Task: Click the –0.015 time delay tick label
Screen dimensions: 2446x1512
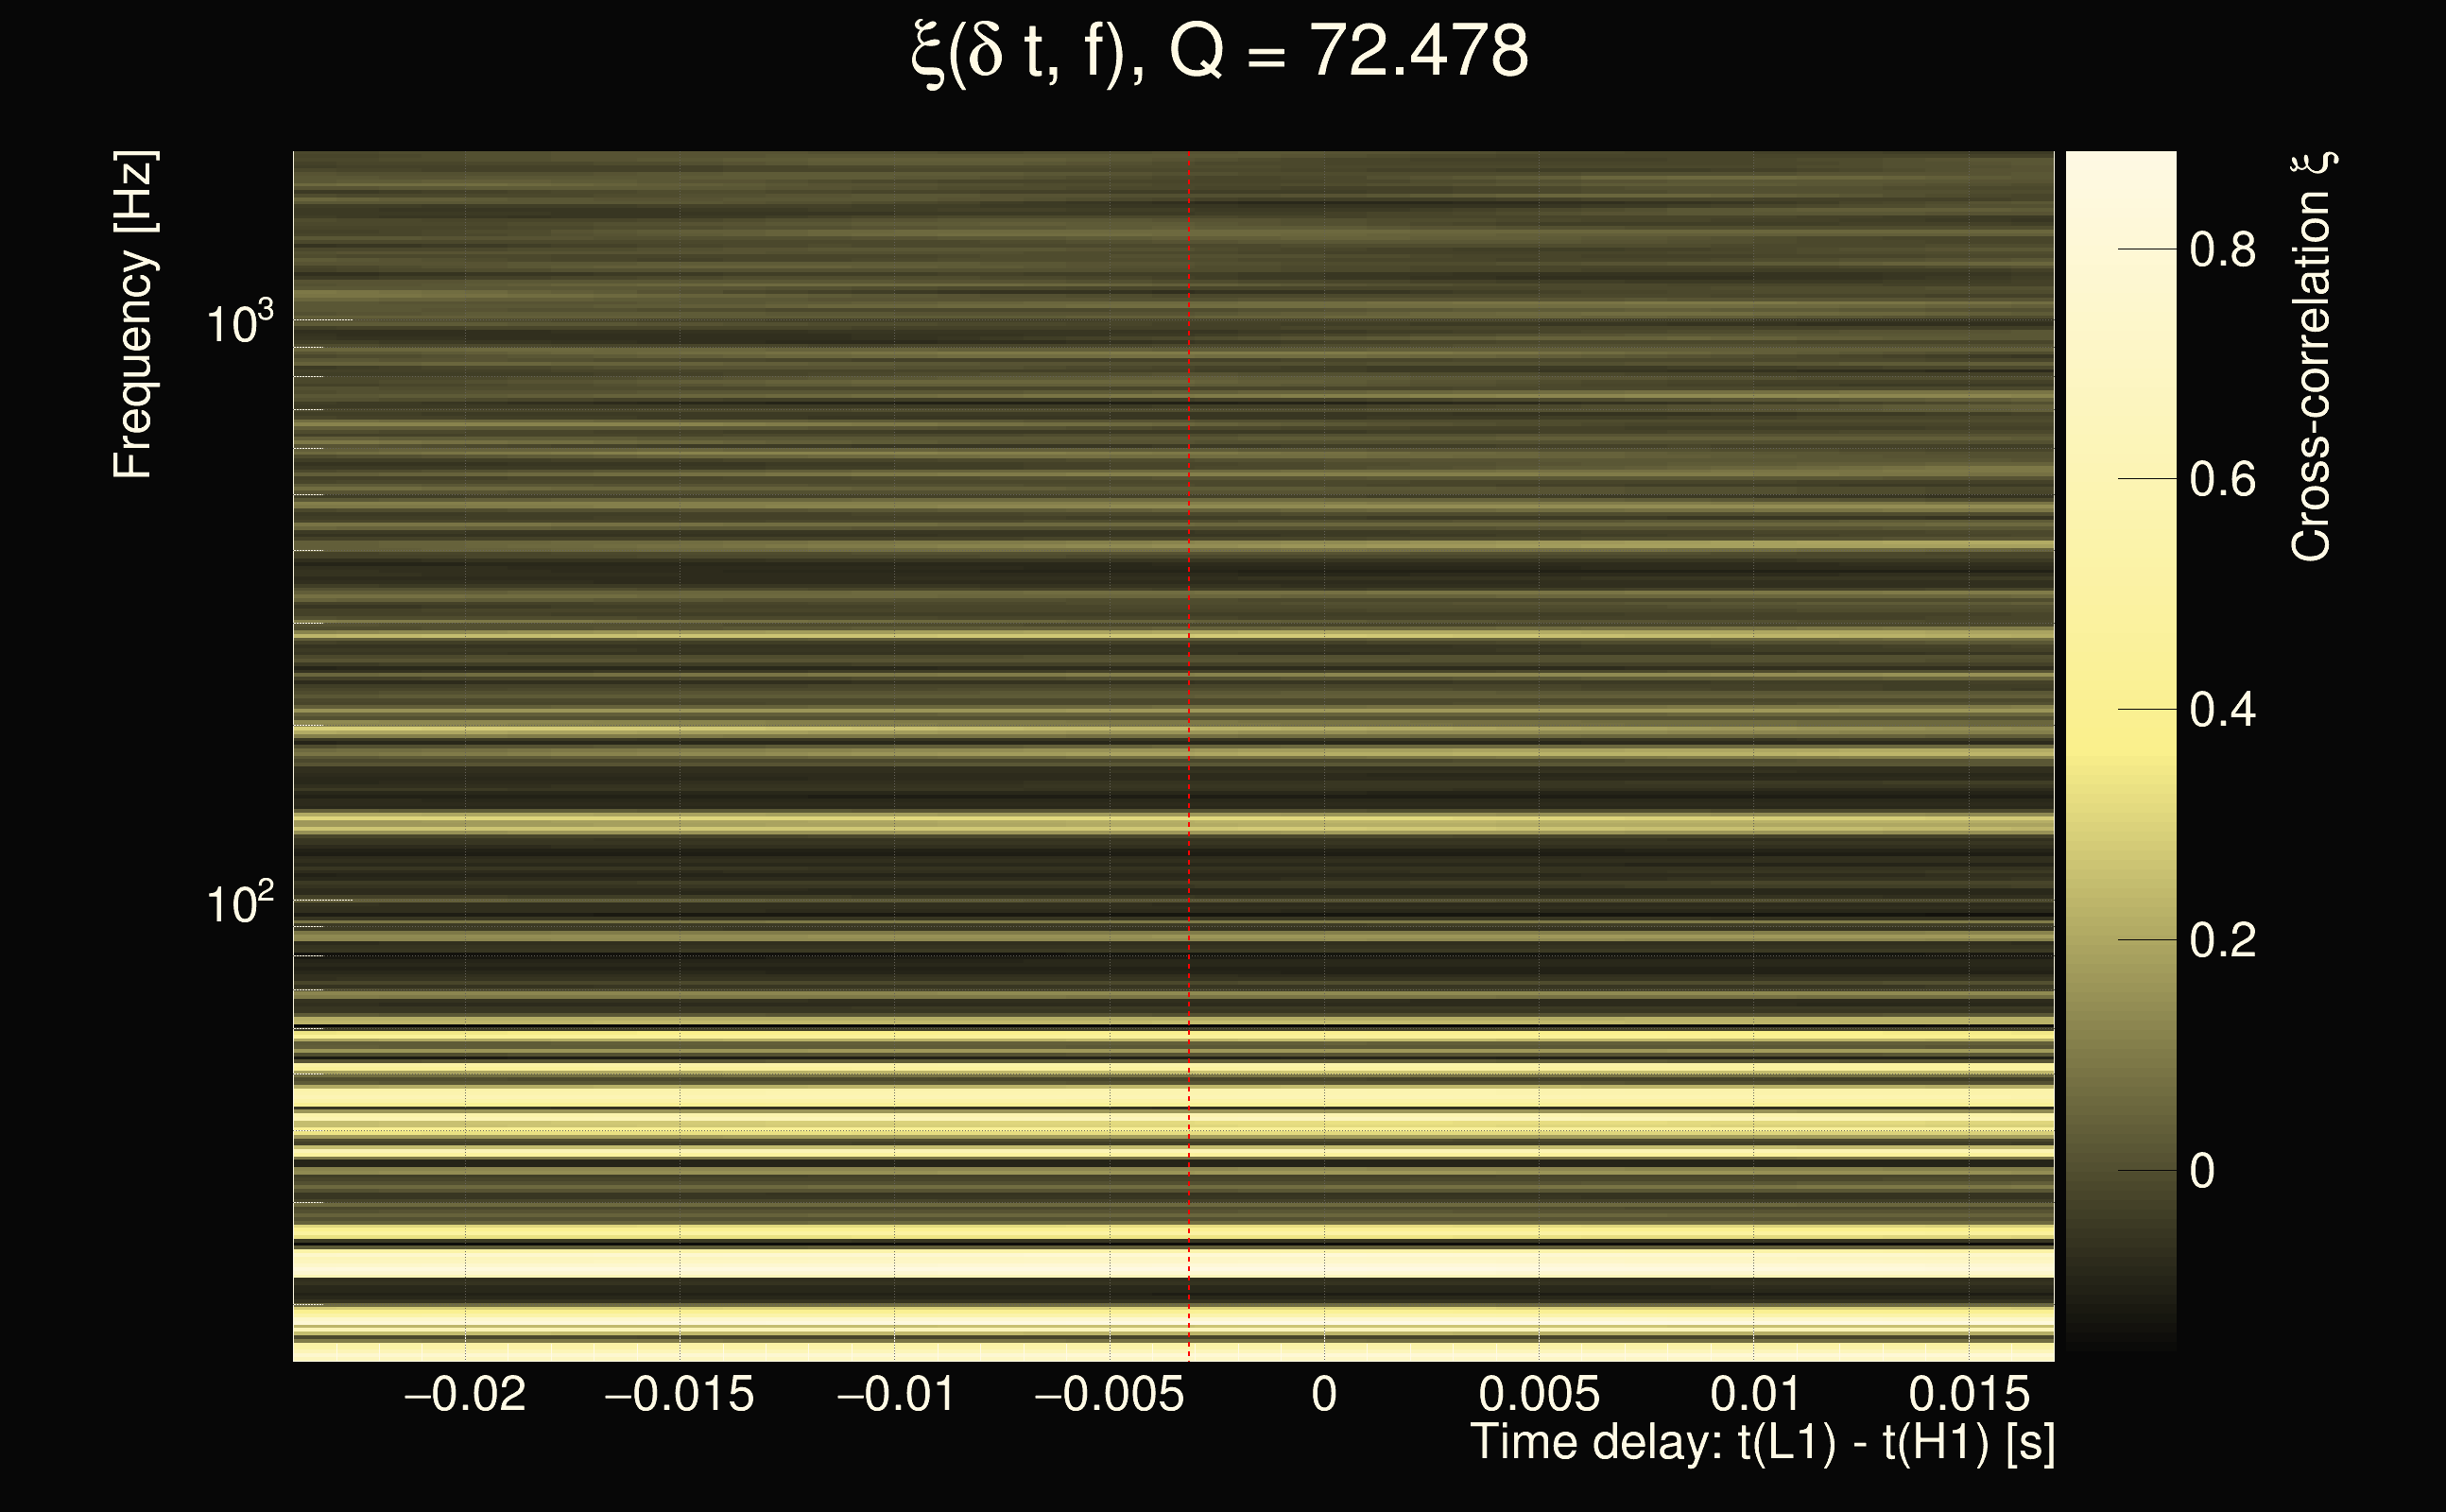Action: [x=680, y=1394]
